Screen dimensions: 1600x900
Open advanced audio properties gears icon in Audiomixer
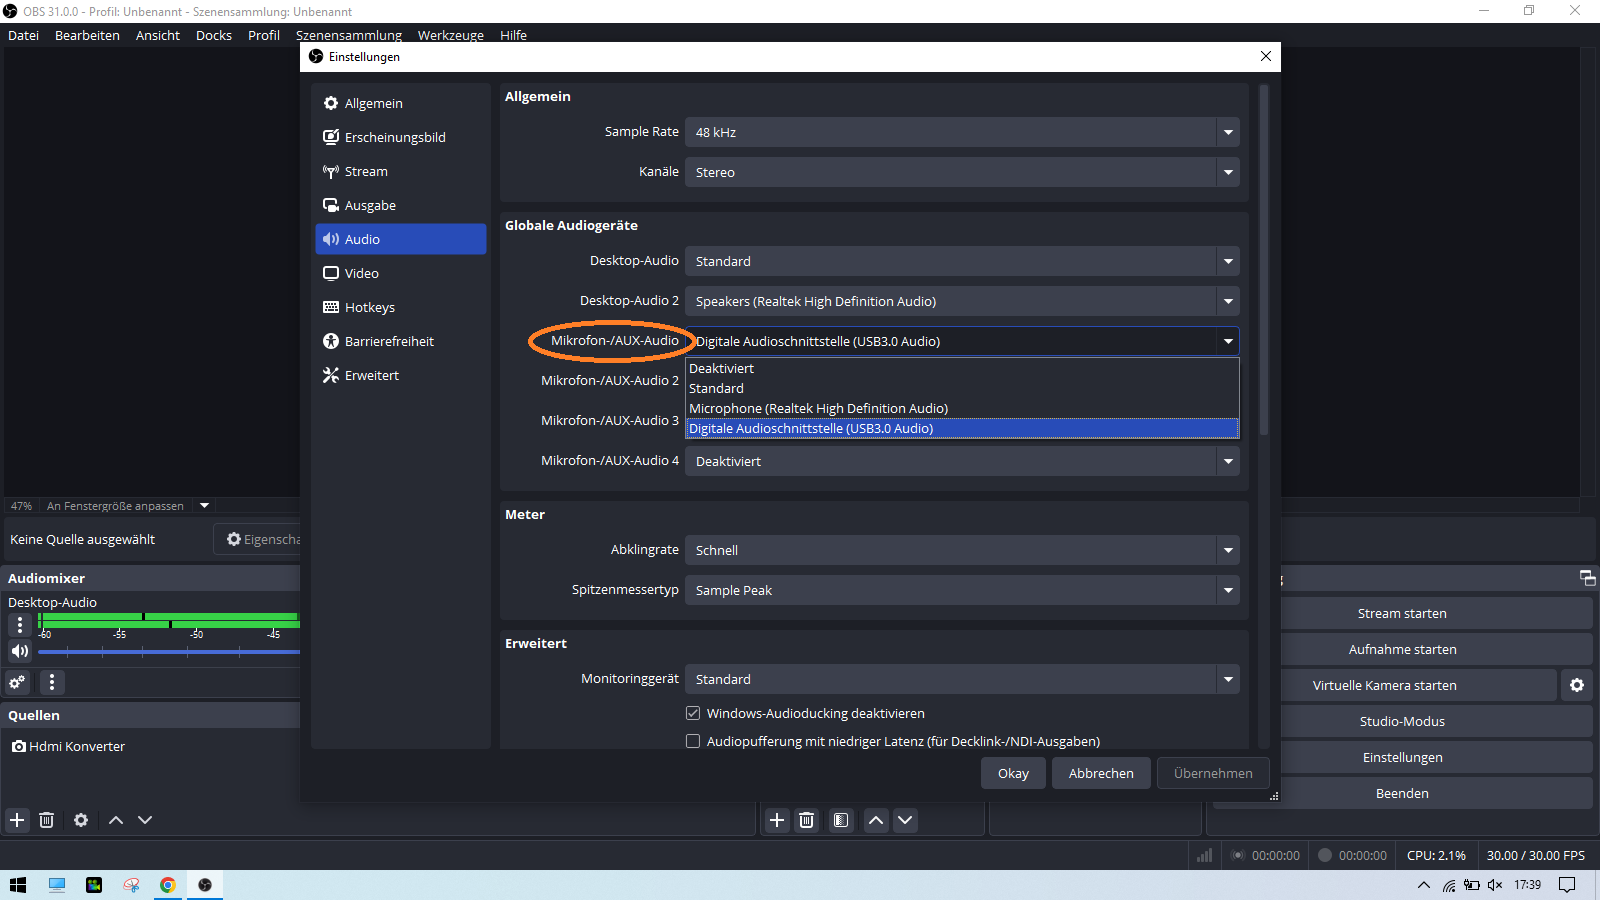pyautogui.click(x=17, y=682)
